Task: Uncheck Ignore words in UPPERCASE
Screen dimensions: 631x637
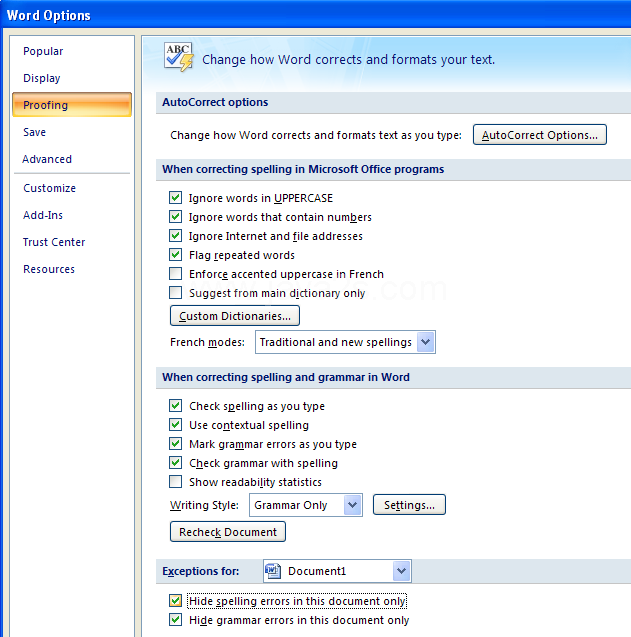Action: tap(176, 198)
